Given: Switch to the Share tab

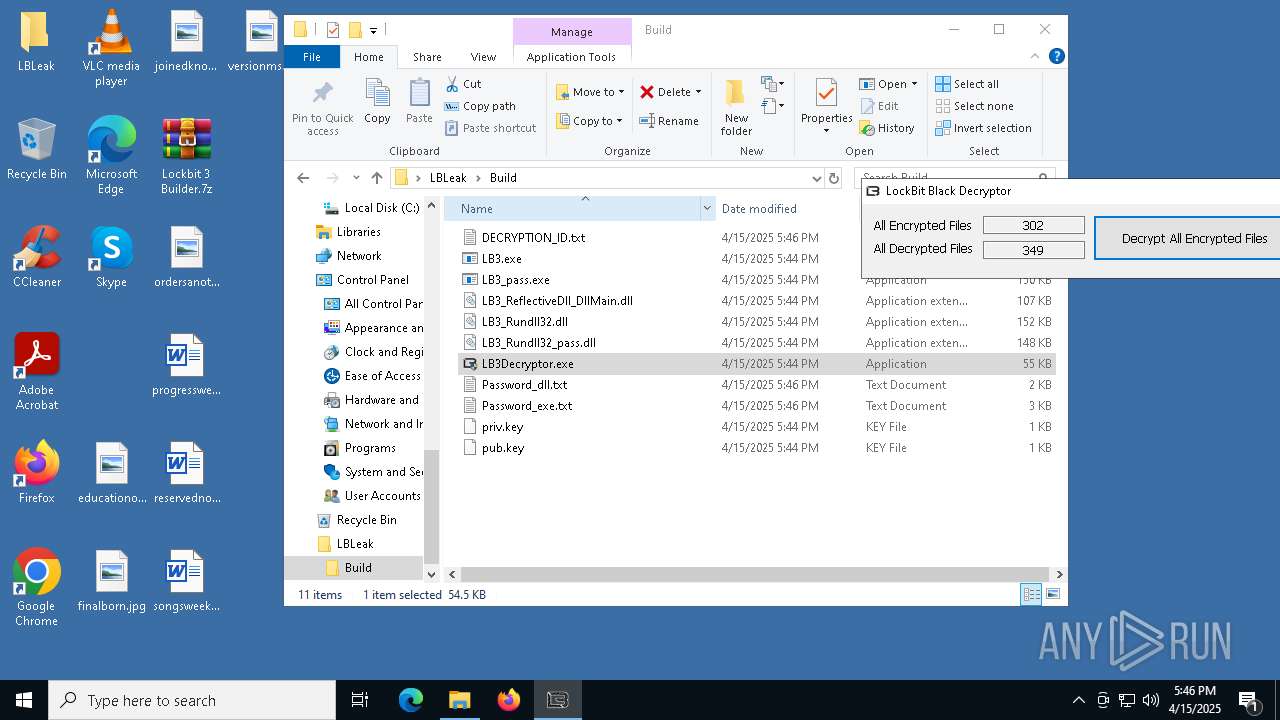Looking at the screenshot, I should 427,57.
